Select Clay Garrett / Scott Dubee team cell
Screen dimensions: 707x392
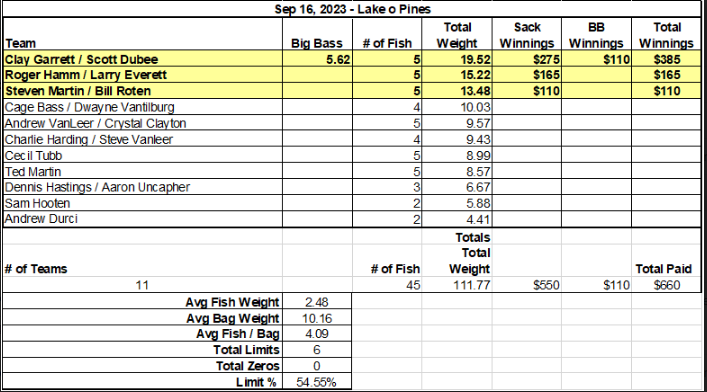pos(142,59)
